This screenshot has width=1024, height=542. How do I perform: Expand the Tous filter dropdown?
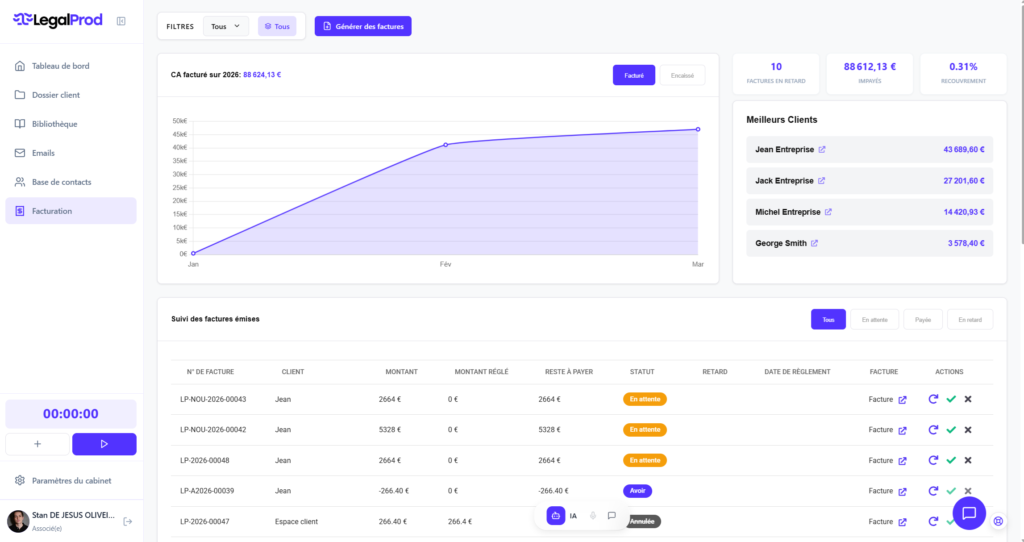tap(226, 27)
